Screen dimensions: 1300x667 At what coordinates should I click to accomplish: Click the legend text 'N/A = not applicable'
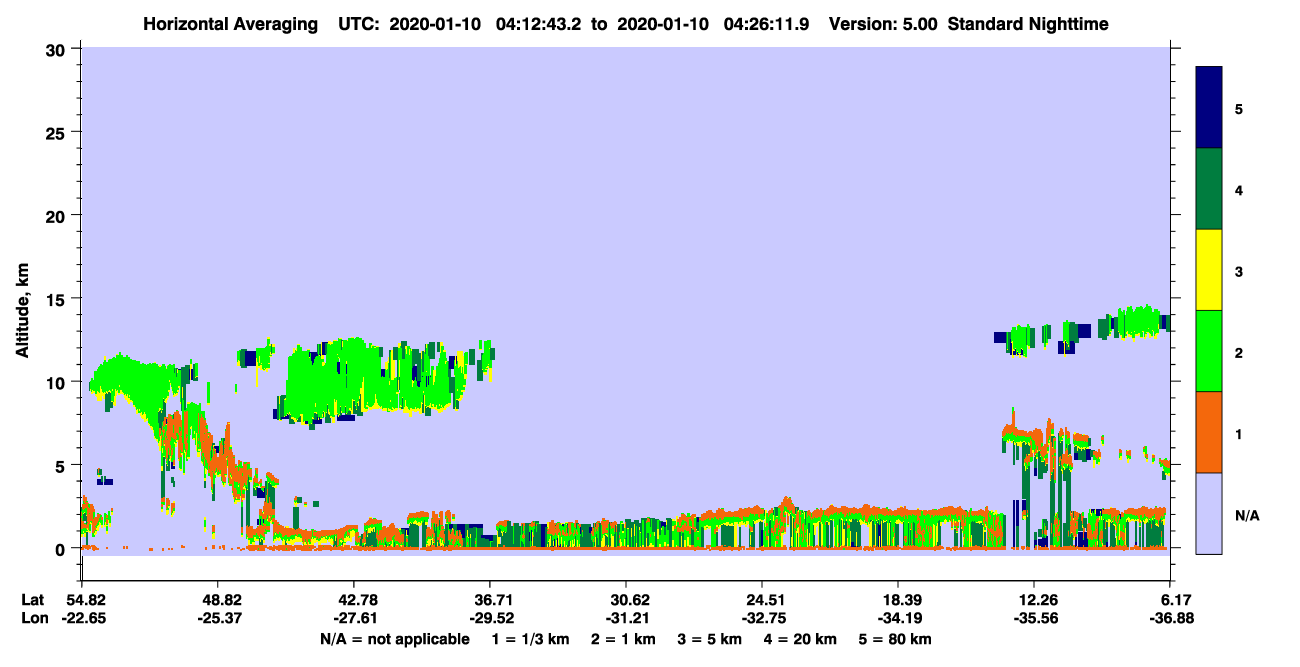point(394,639)
